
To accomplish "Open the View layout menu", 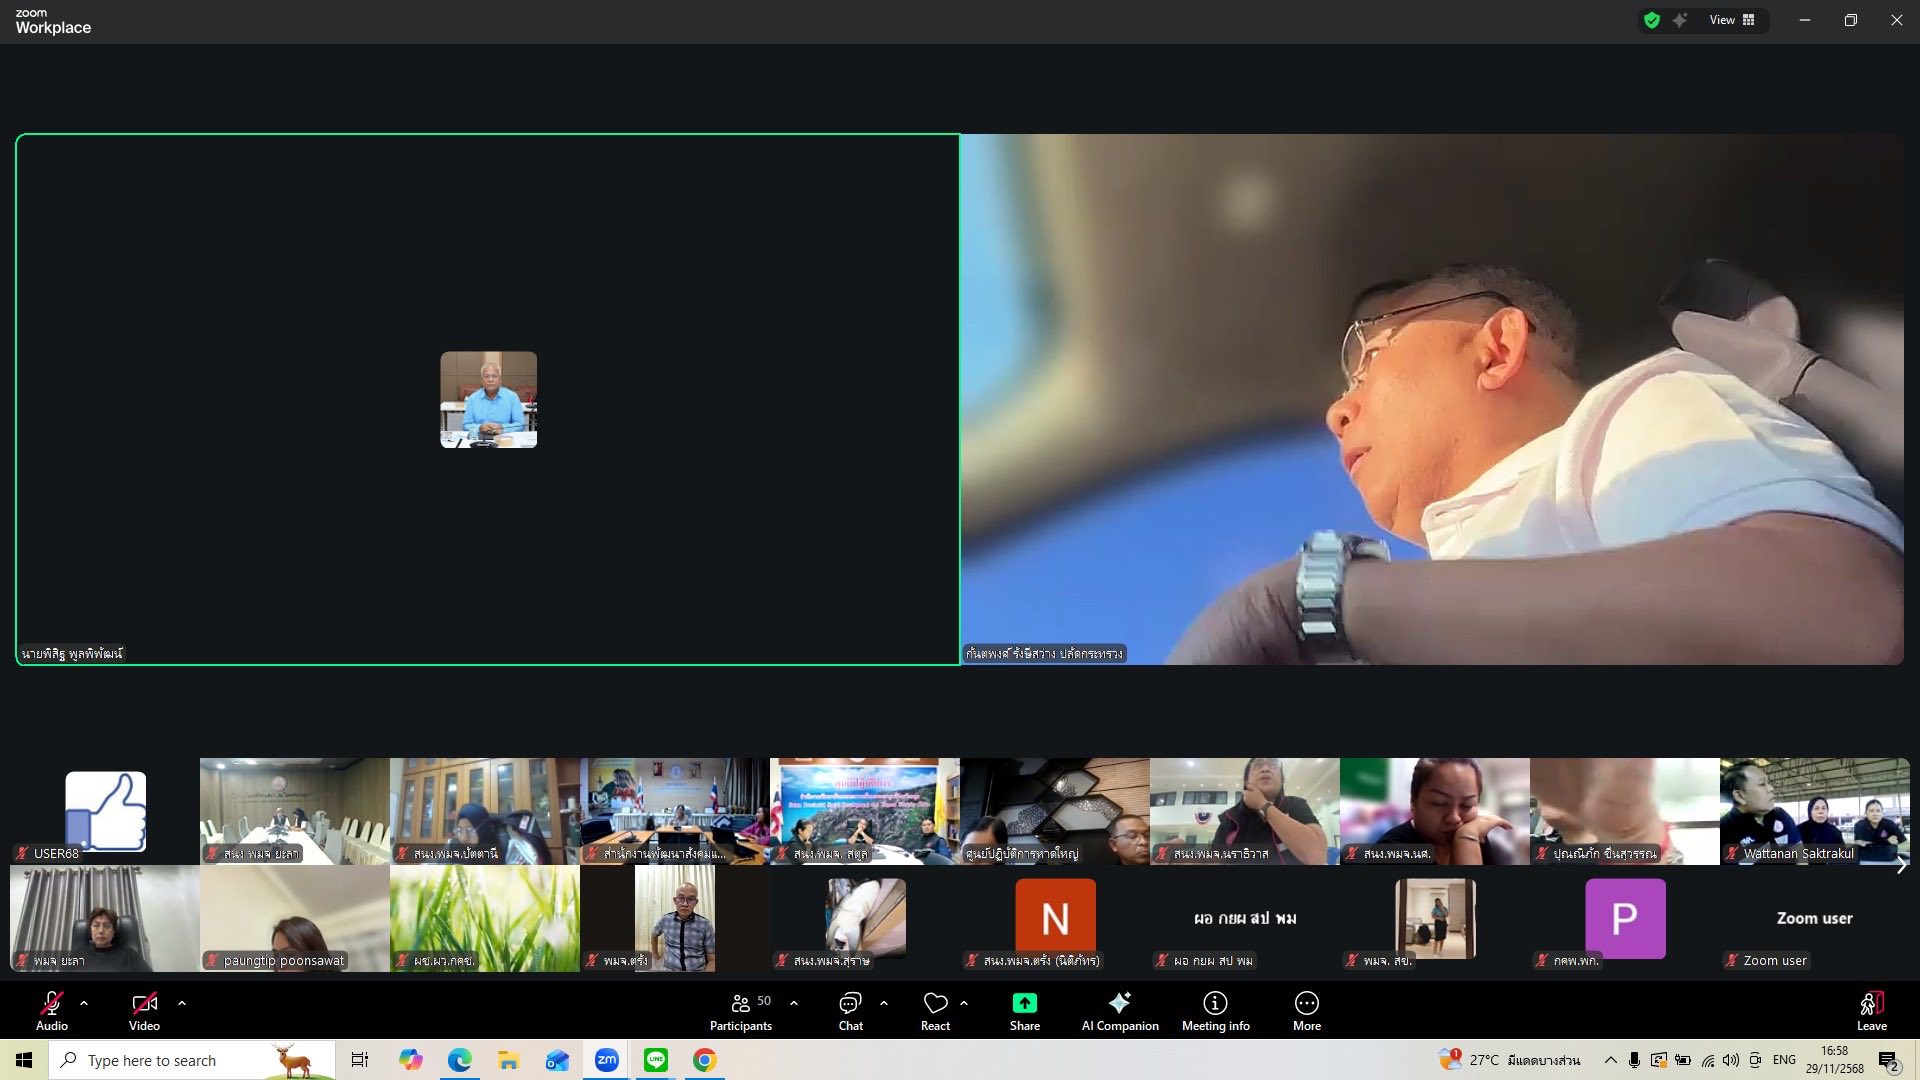I will tap(1731, 20).
